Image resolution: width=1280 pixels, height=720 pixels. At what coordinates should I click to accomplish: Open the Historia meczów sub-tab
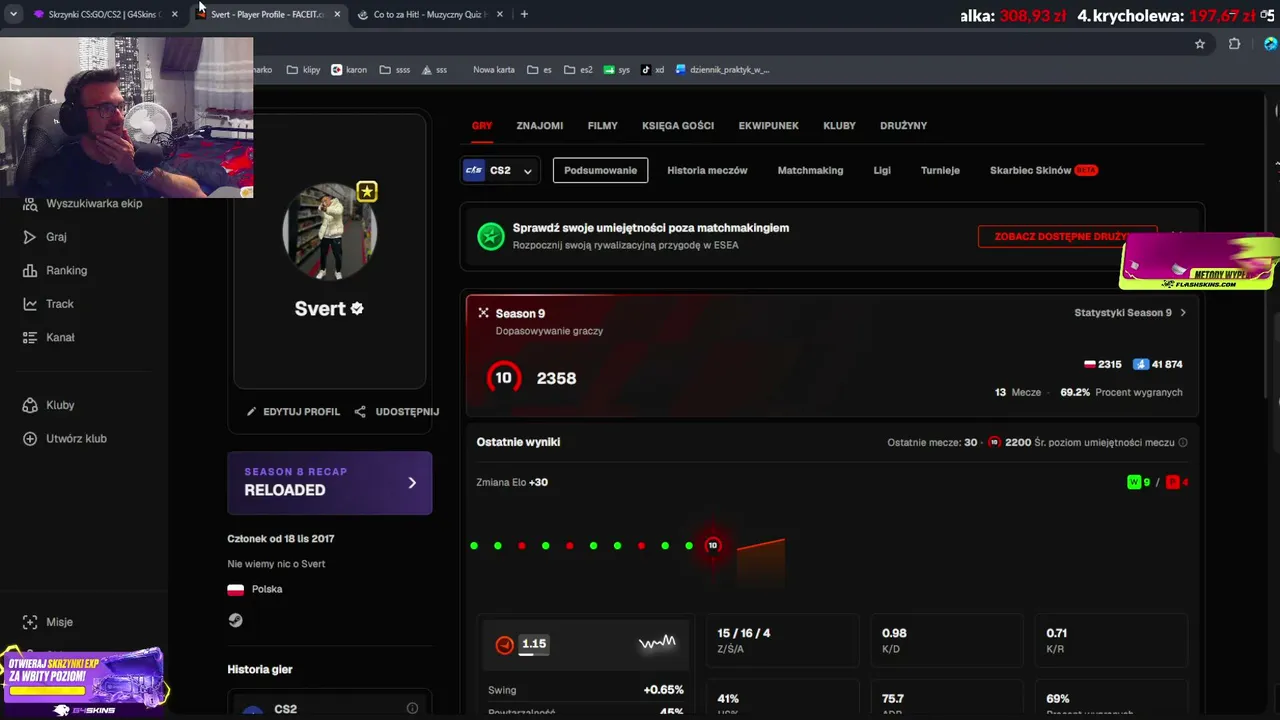[707, 171]
